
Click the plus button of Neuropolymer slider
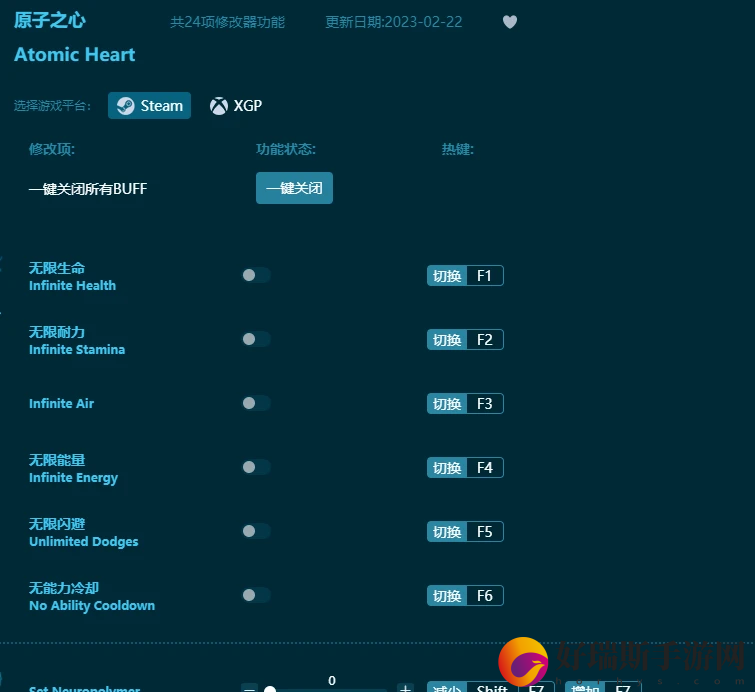point(405,689)
